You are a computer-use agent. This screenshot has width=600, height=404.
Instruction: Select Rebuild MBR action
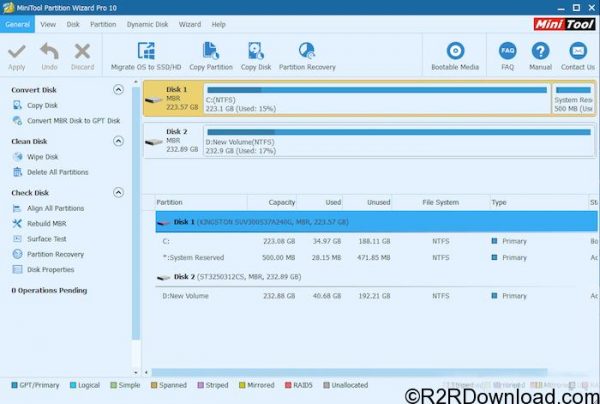pos(46,223)
